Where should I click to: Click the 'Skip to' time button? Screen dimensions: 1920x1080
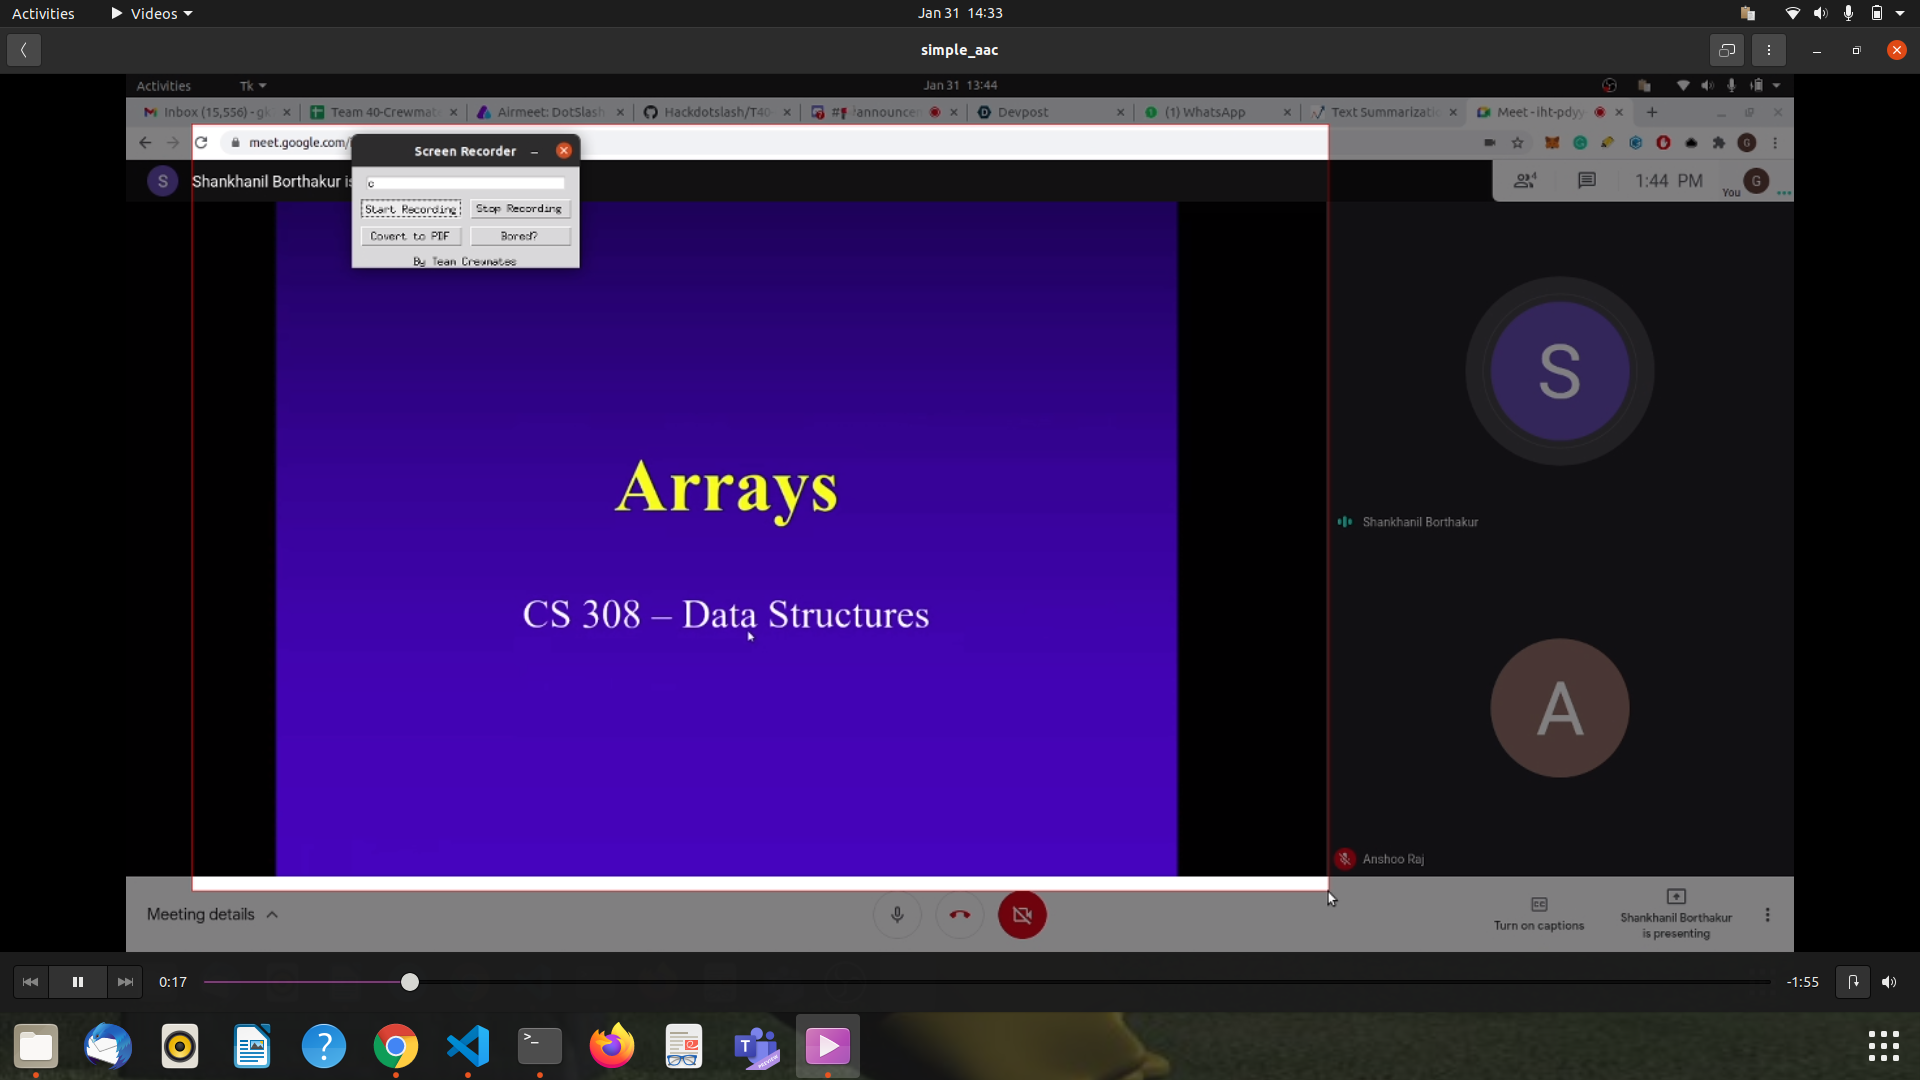[1852, 982]
